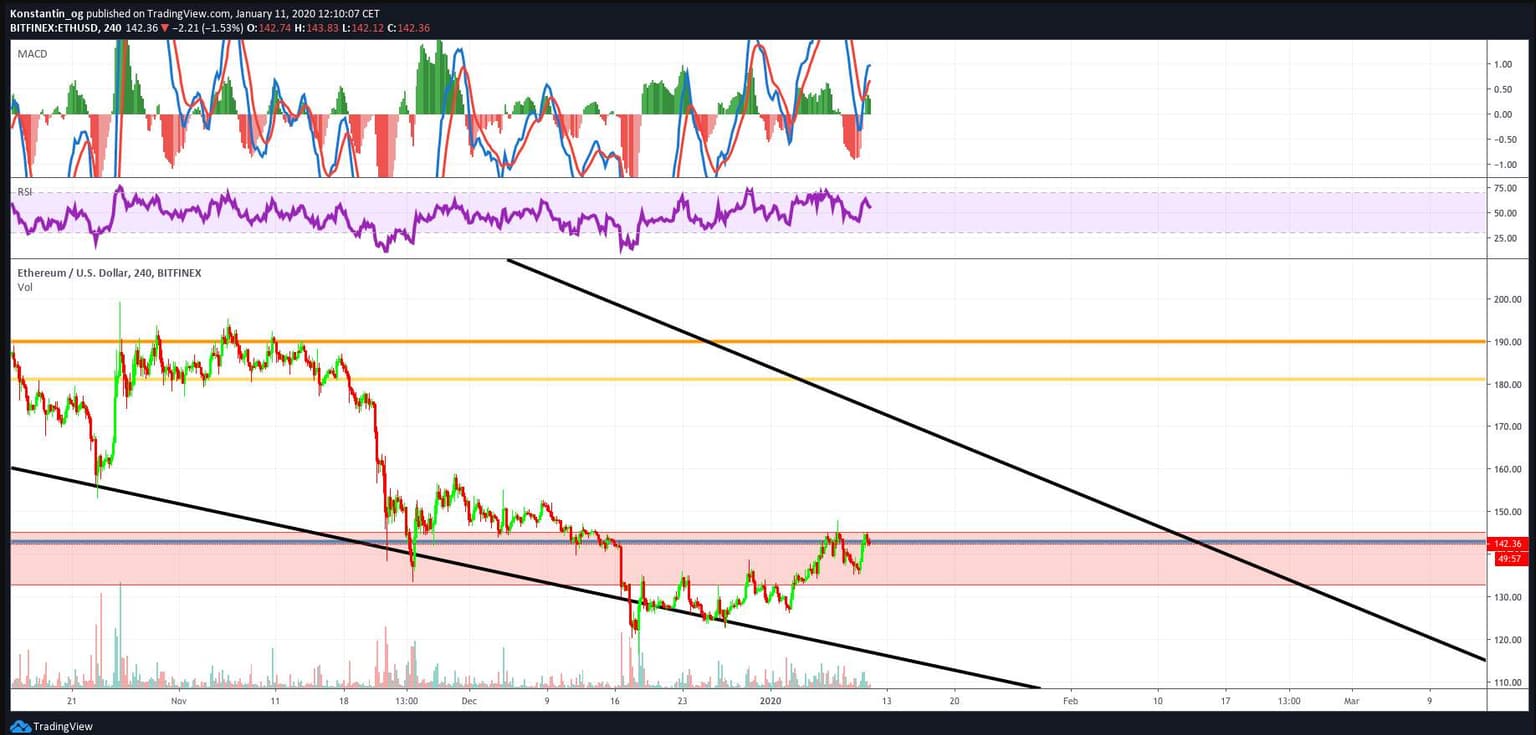Select the yellow horizontal line near 181
The width and height of the screenshot is (1536, 735).
coord(1000,379)
